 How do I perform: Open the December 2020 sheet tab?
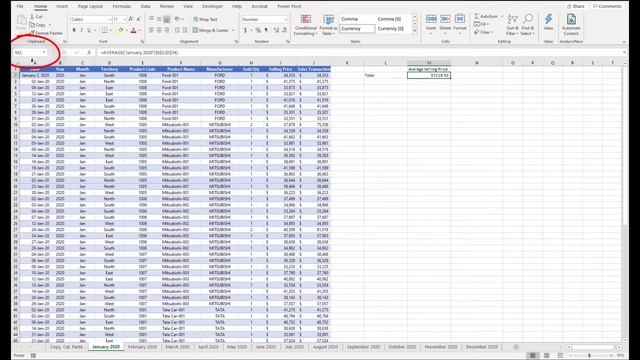point(482,347)
